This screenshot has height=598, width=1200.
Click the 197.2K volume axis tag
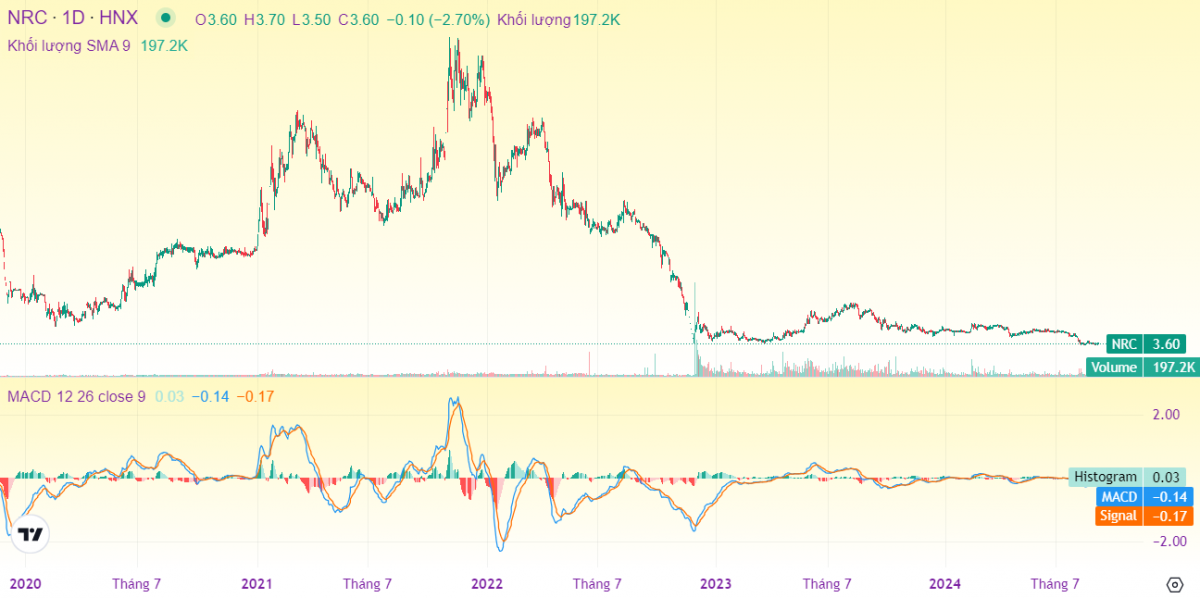1170,367
